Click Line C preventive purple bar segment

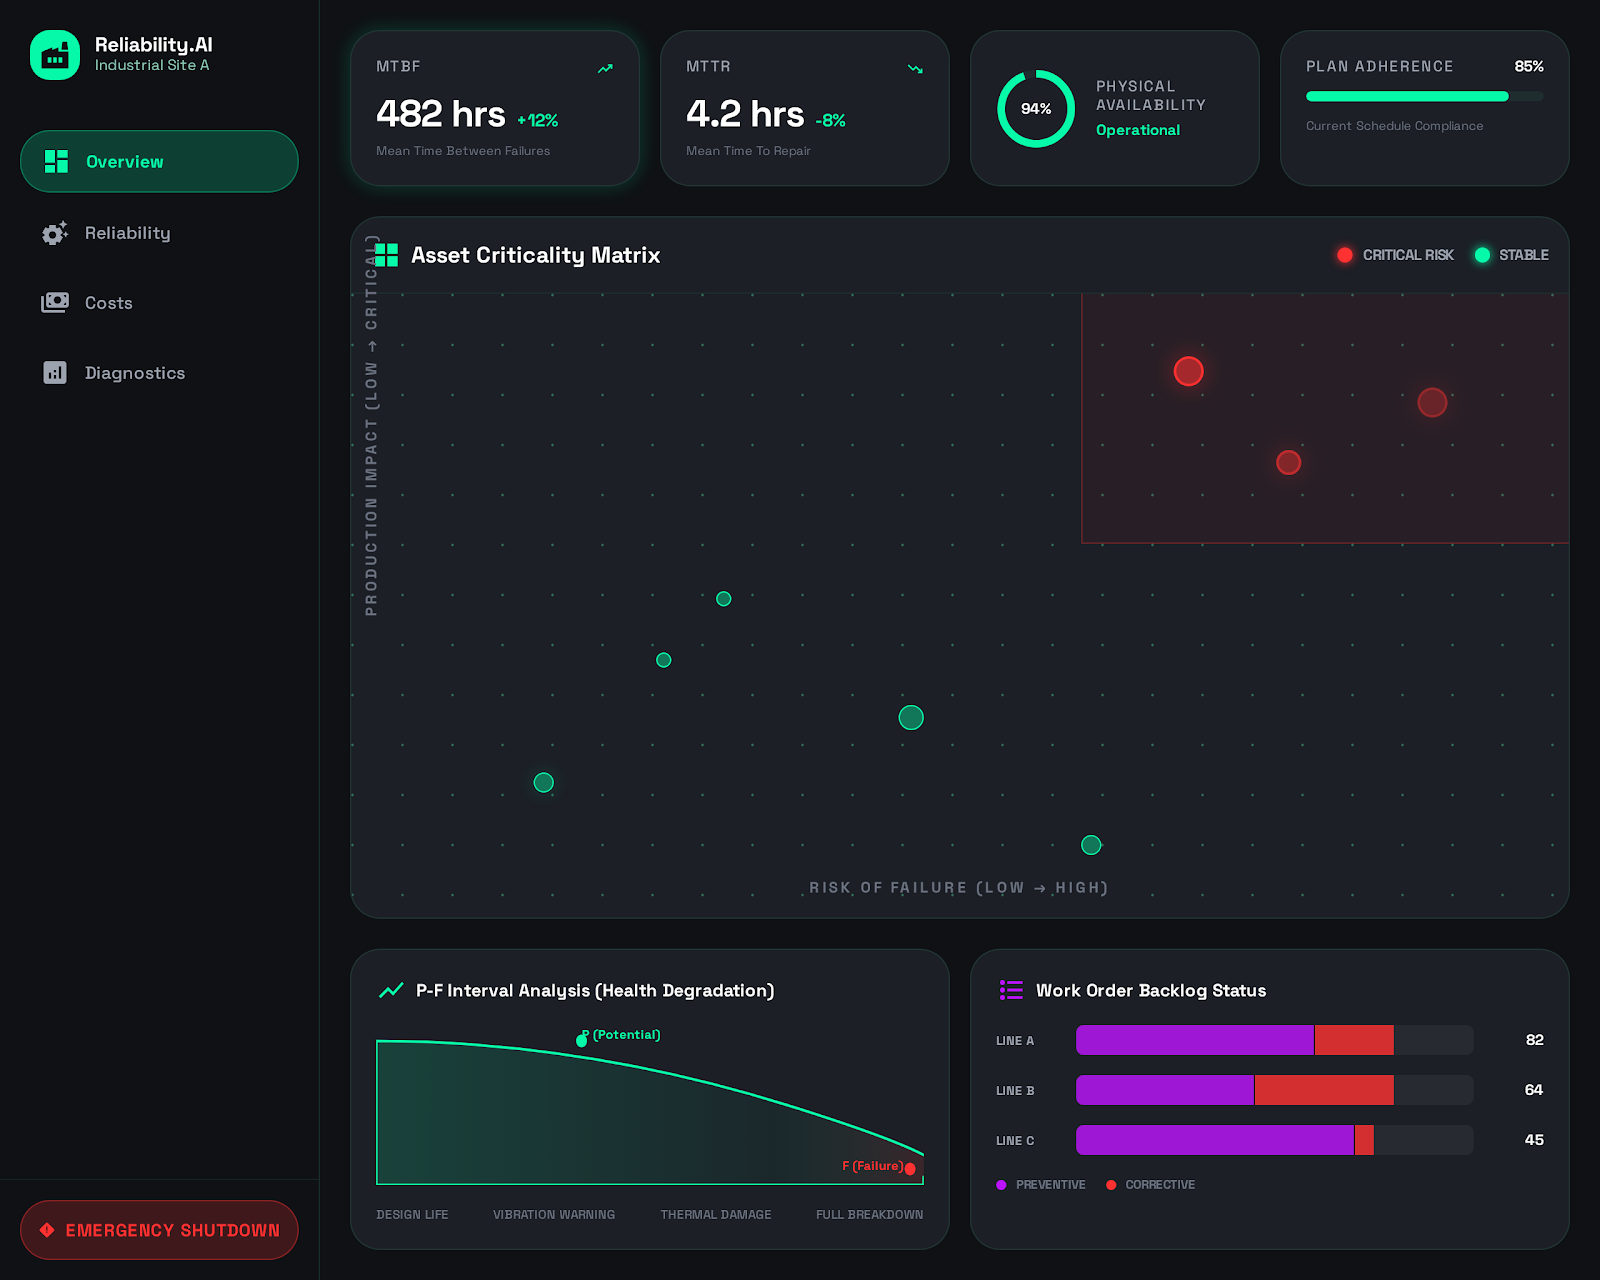(1215, 1140)
